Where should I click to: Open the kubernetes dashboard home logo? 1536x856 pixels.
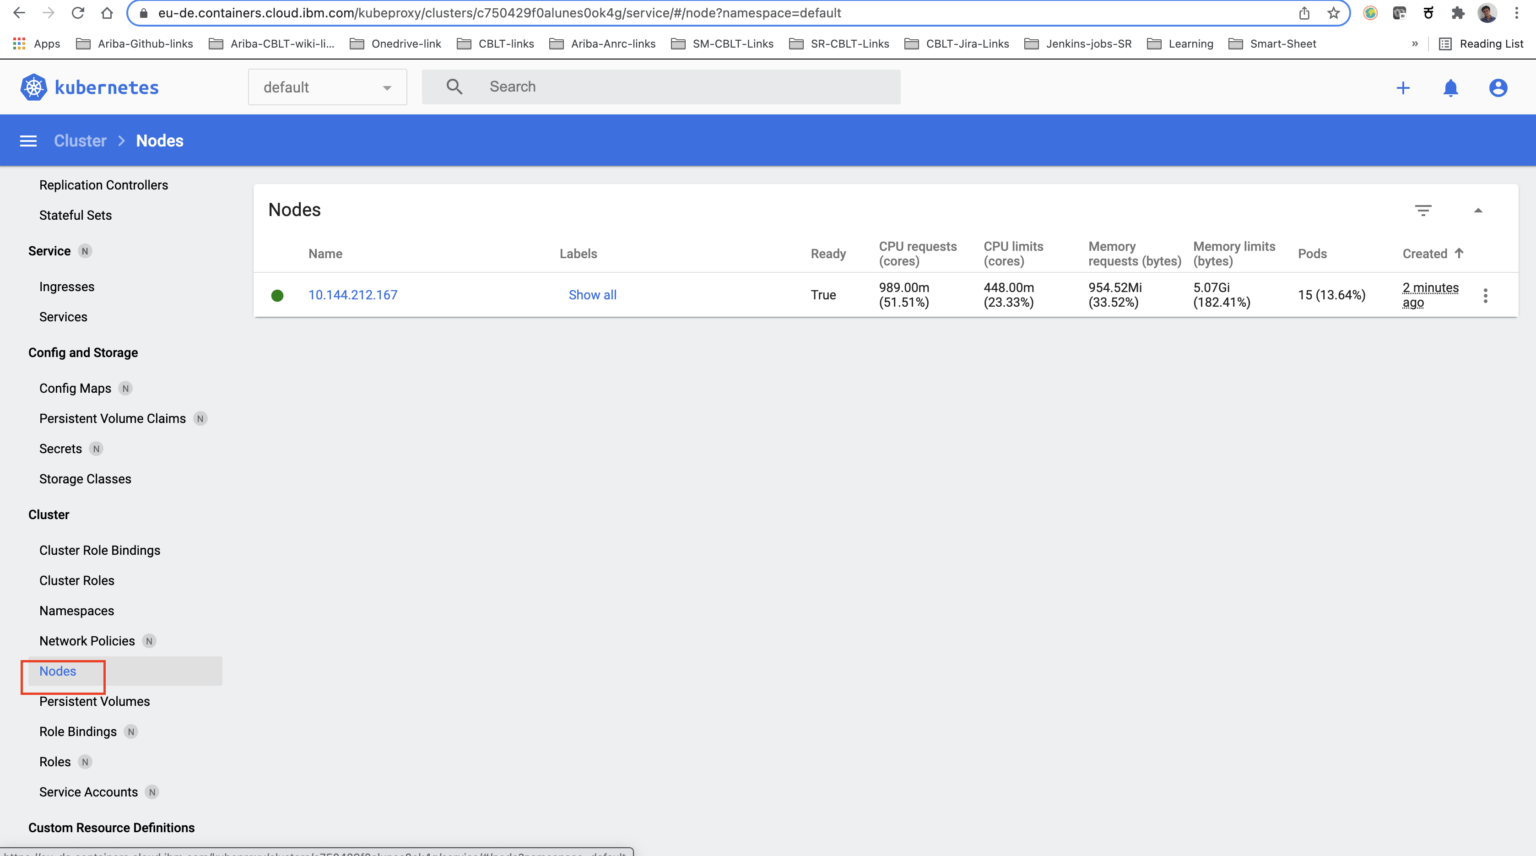click(x=88, y=87)
